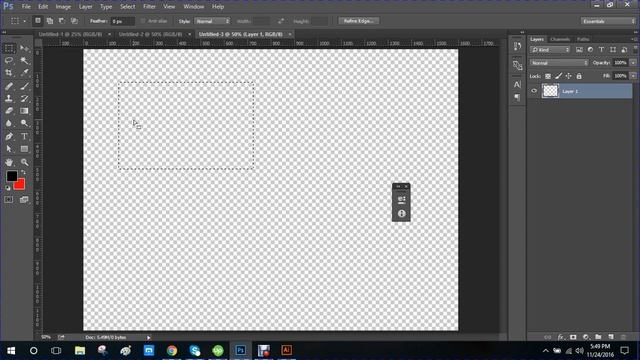The image size is (640, 360).
Task: Select the Clone Stamp tool
Action: pos(9,98)
